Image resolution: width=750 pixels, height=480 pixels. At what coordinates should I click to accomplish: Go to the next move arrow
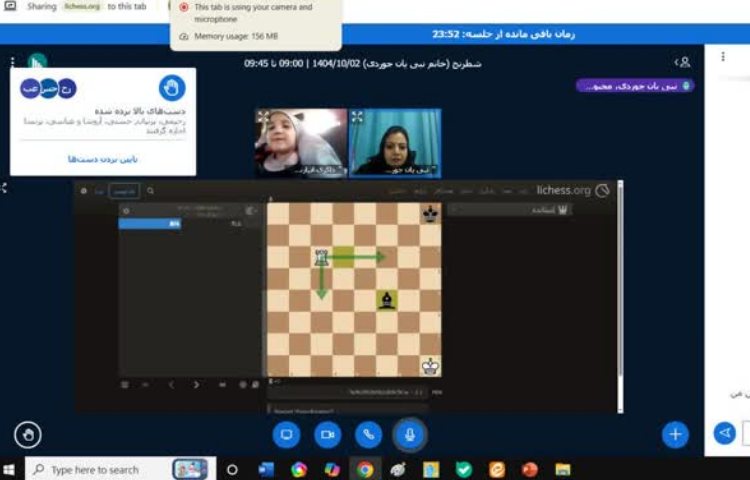click(x=196, y=384)
